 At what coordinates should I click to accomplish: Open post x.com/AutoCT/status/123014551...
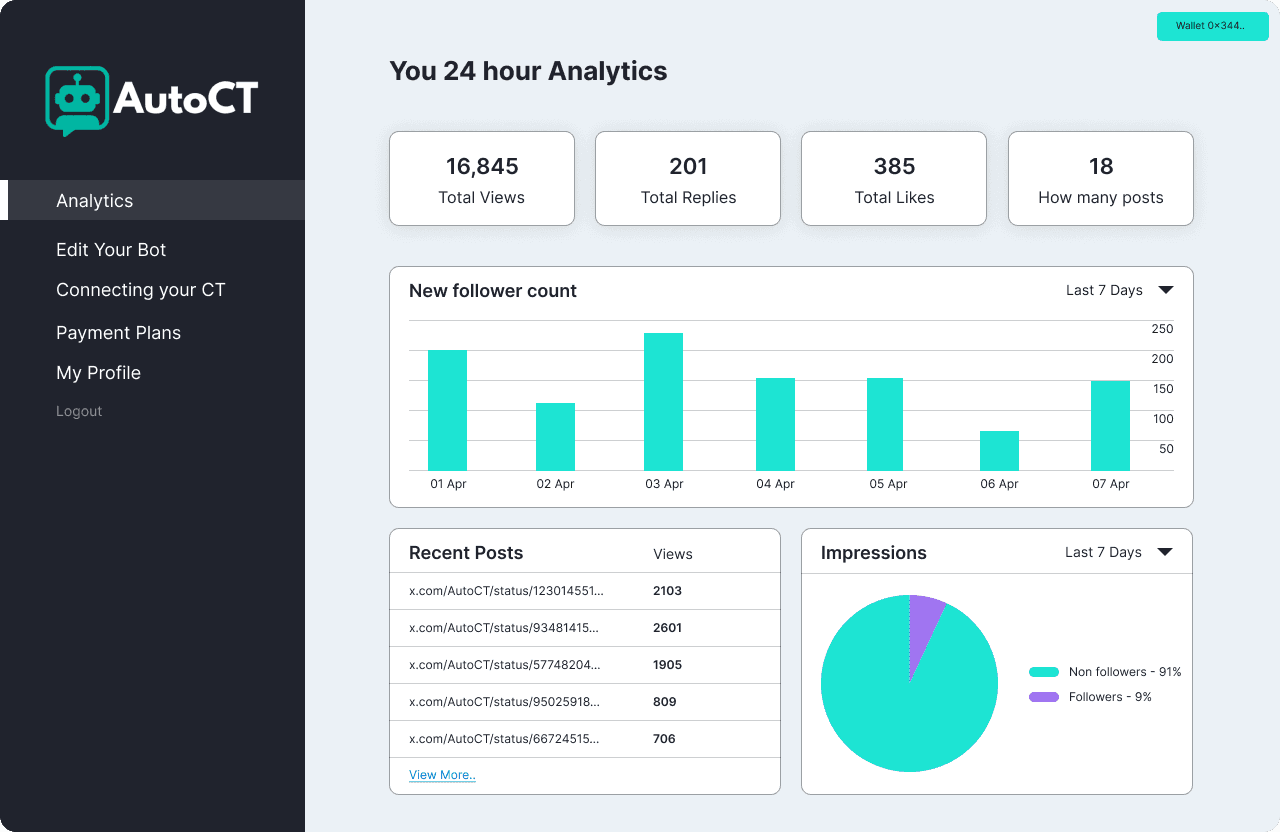(506, 591)
